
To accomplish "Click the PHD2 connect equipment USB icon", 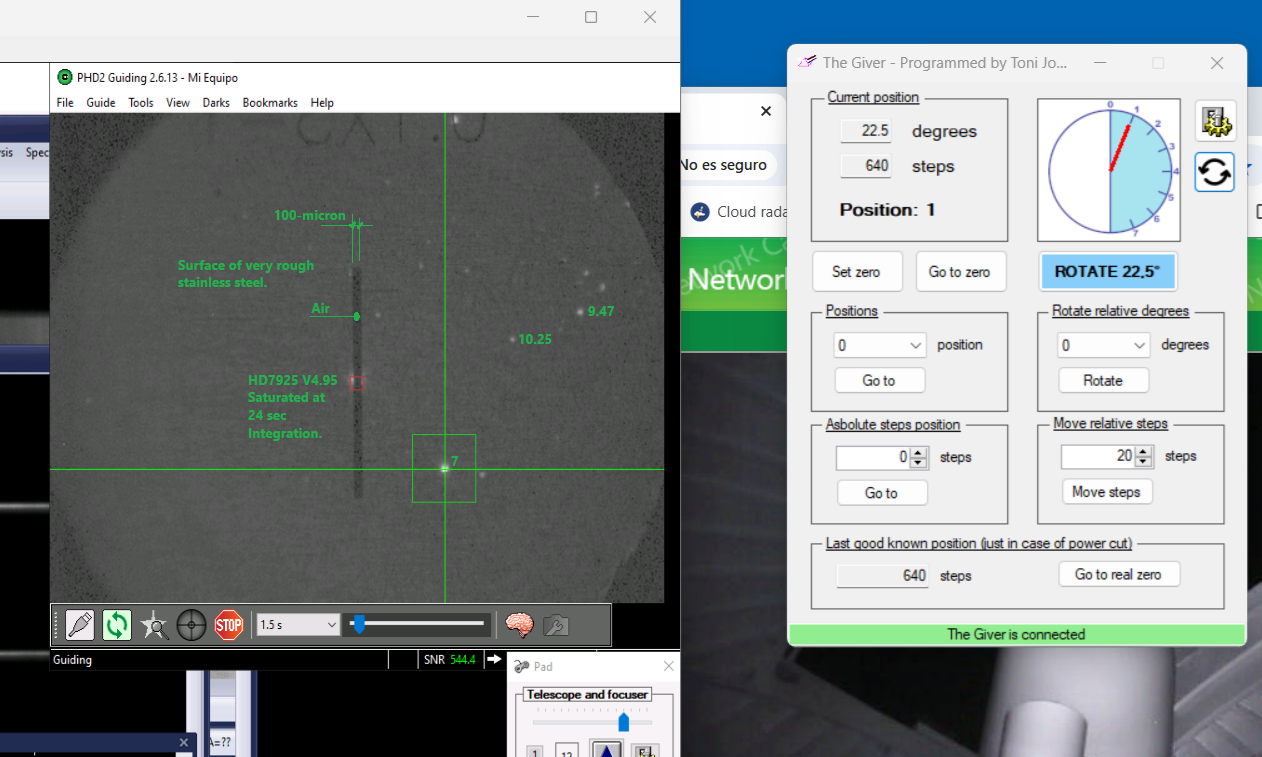I will click(x=80, y=625).
